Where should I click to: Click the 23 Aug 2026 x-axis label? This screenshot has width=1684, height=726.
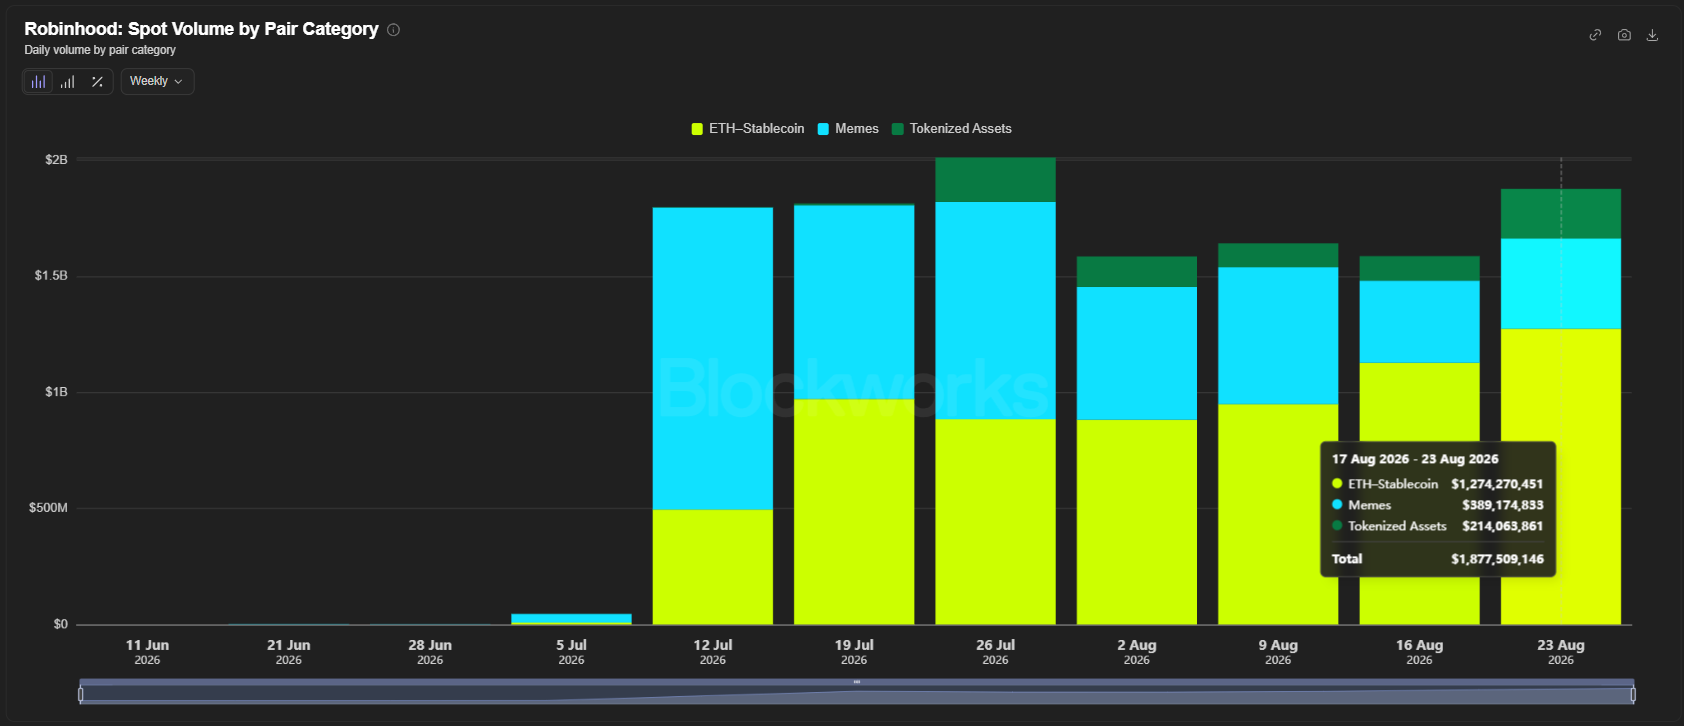pyautogui.click(x=1561, y=652)
